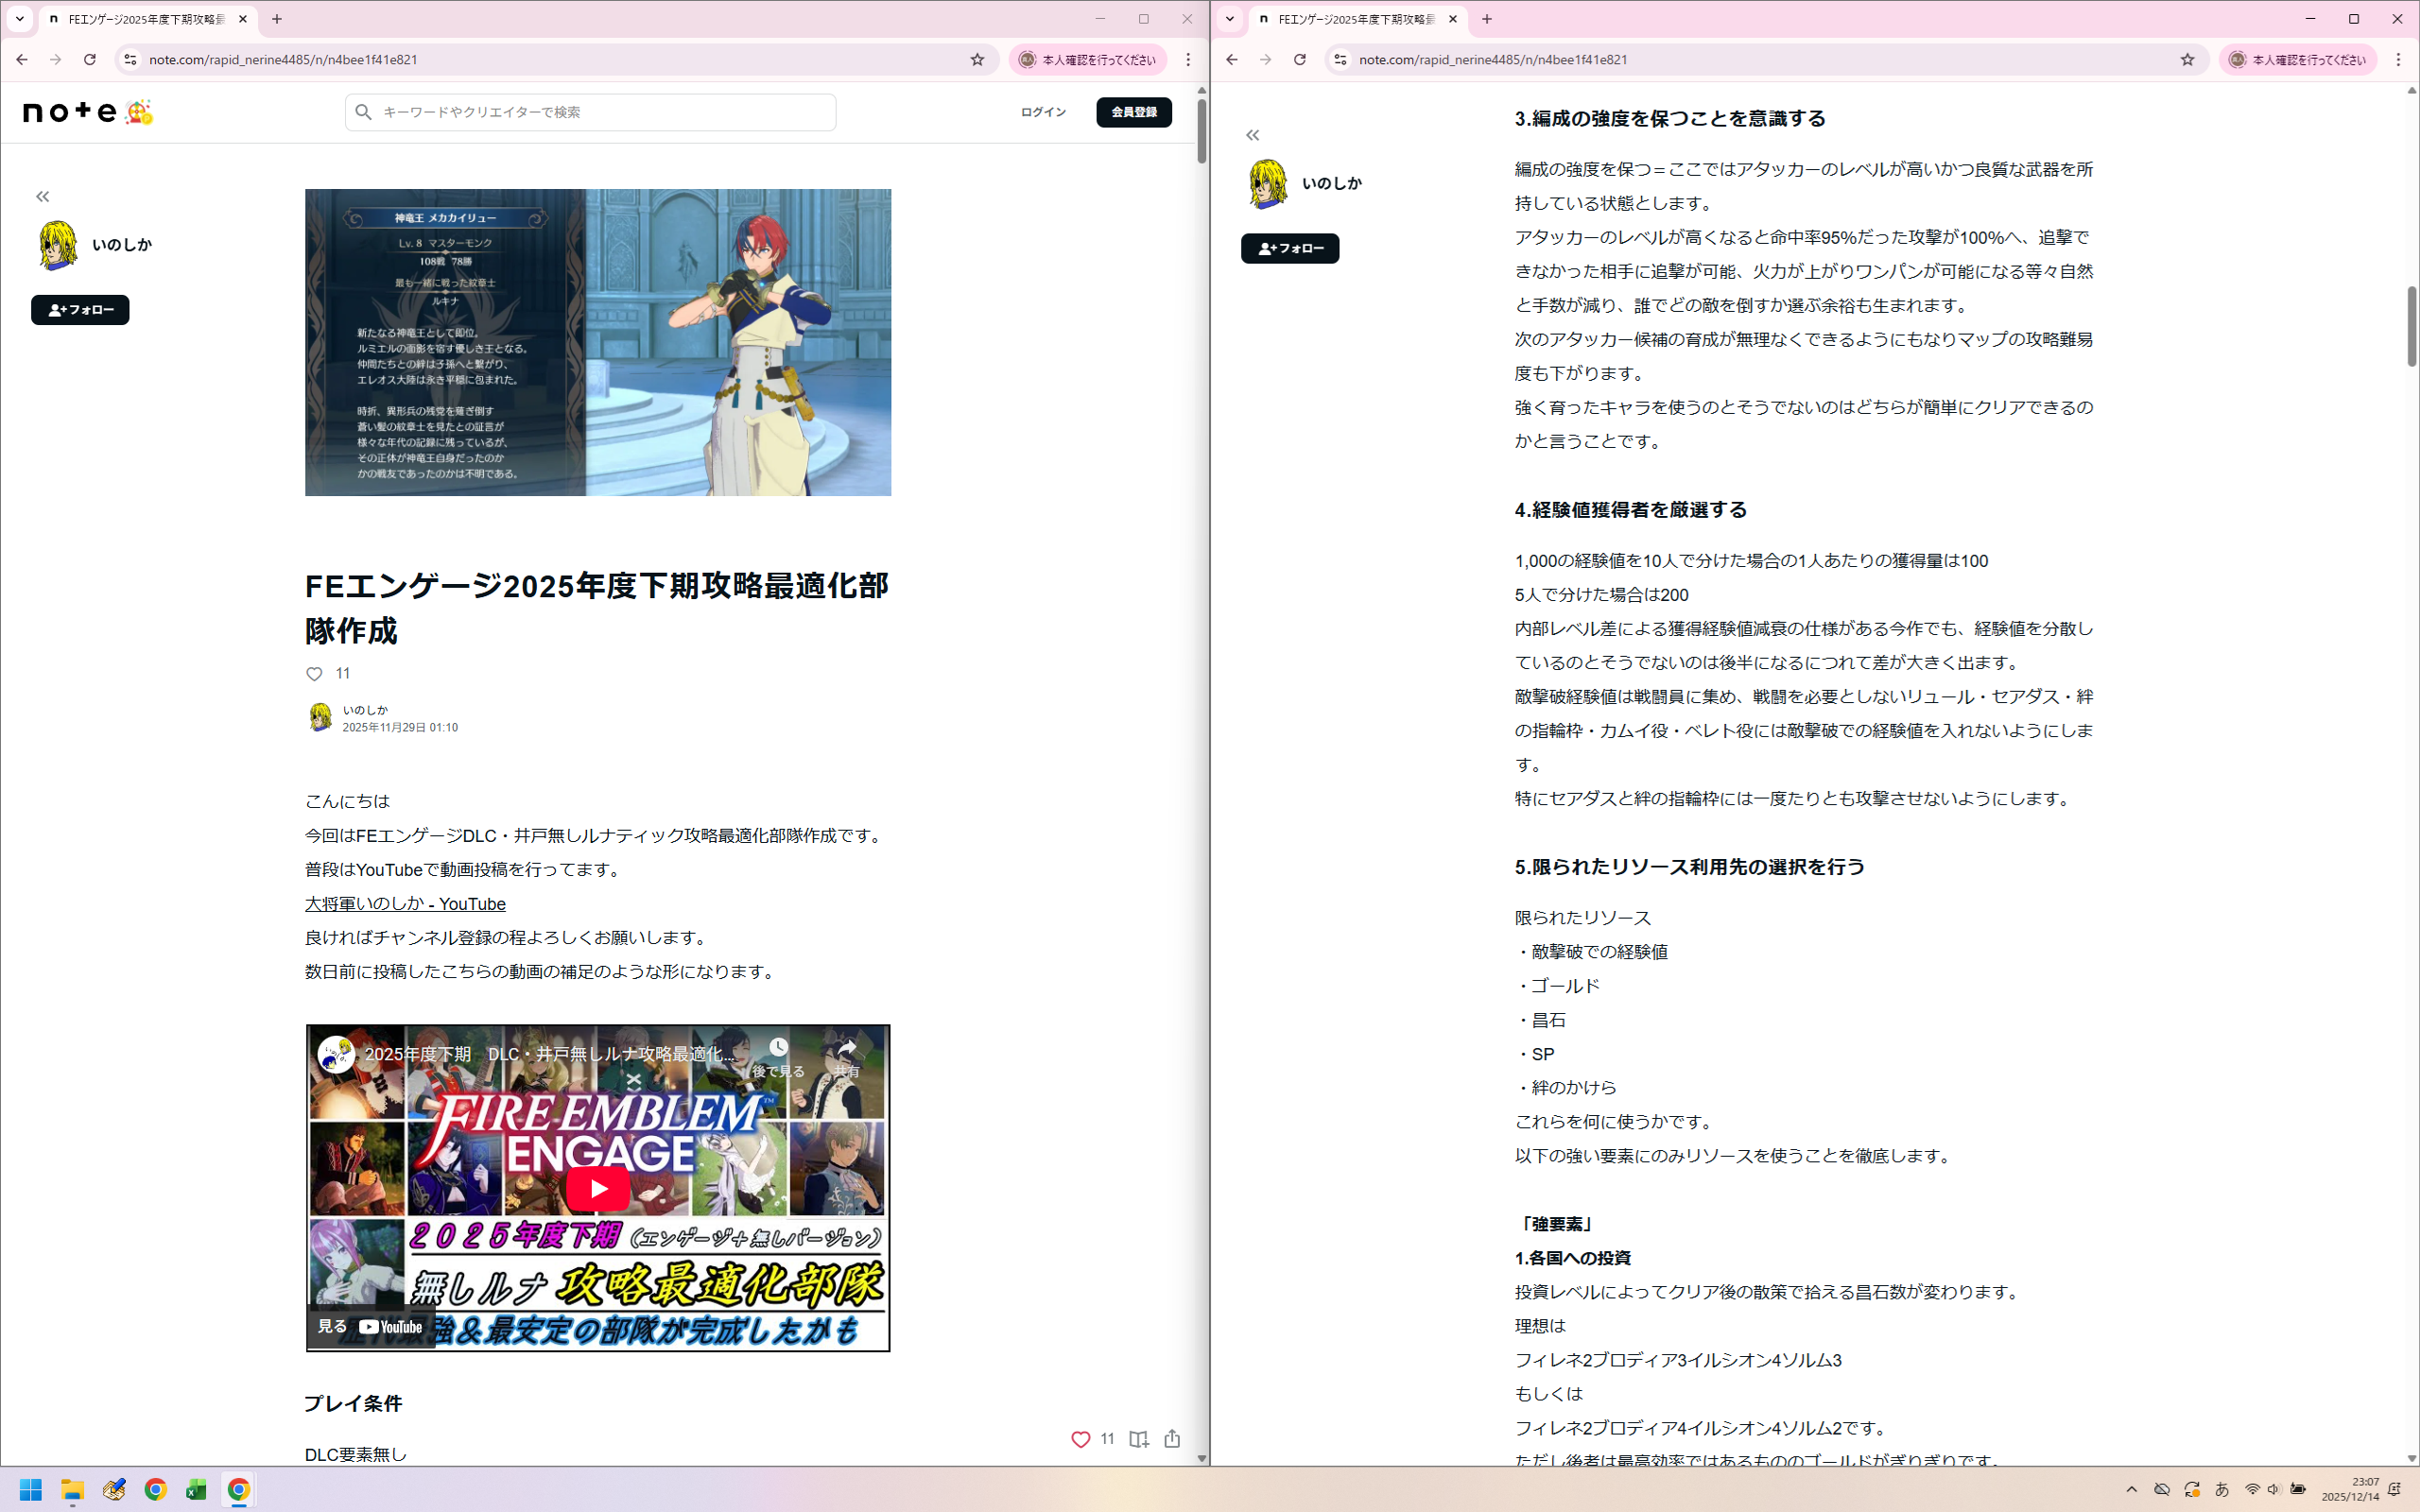Open Excel from the Windows taskbar
The height and width of the screenshot is (1512, 2420).
click(x=196, y=1490)
